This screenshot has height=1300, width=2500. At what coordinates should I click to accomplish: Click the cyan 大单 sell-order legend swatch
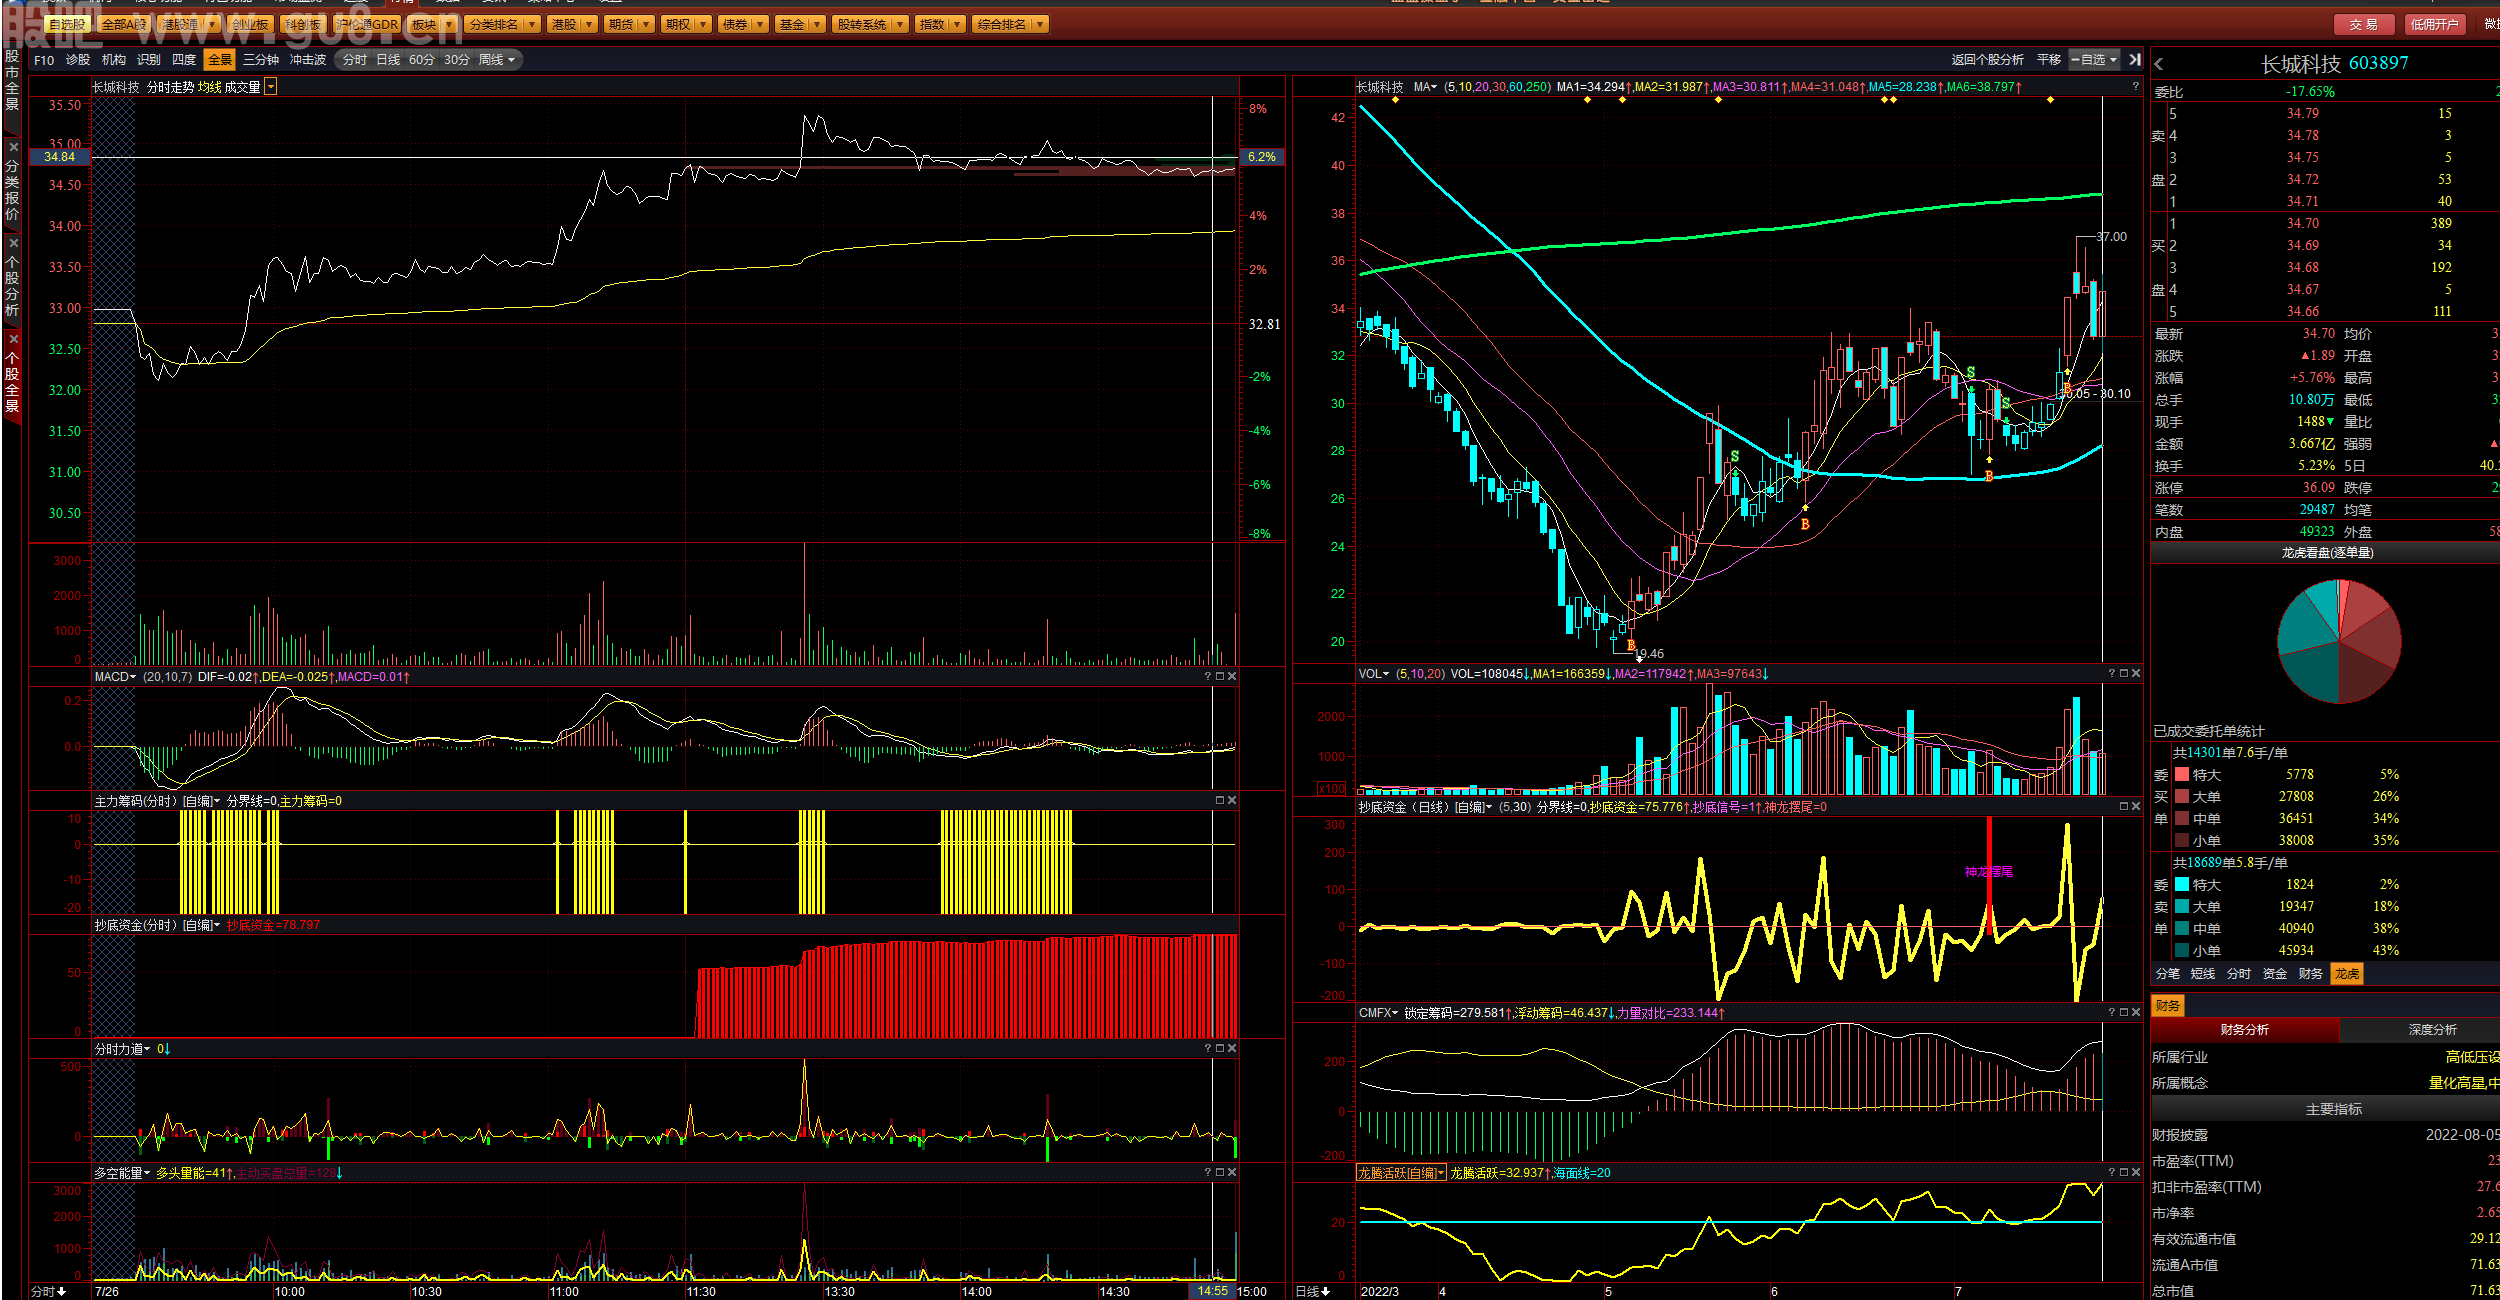(2182, 907)
